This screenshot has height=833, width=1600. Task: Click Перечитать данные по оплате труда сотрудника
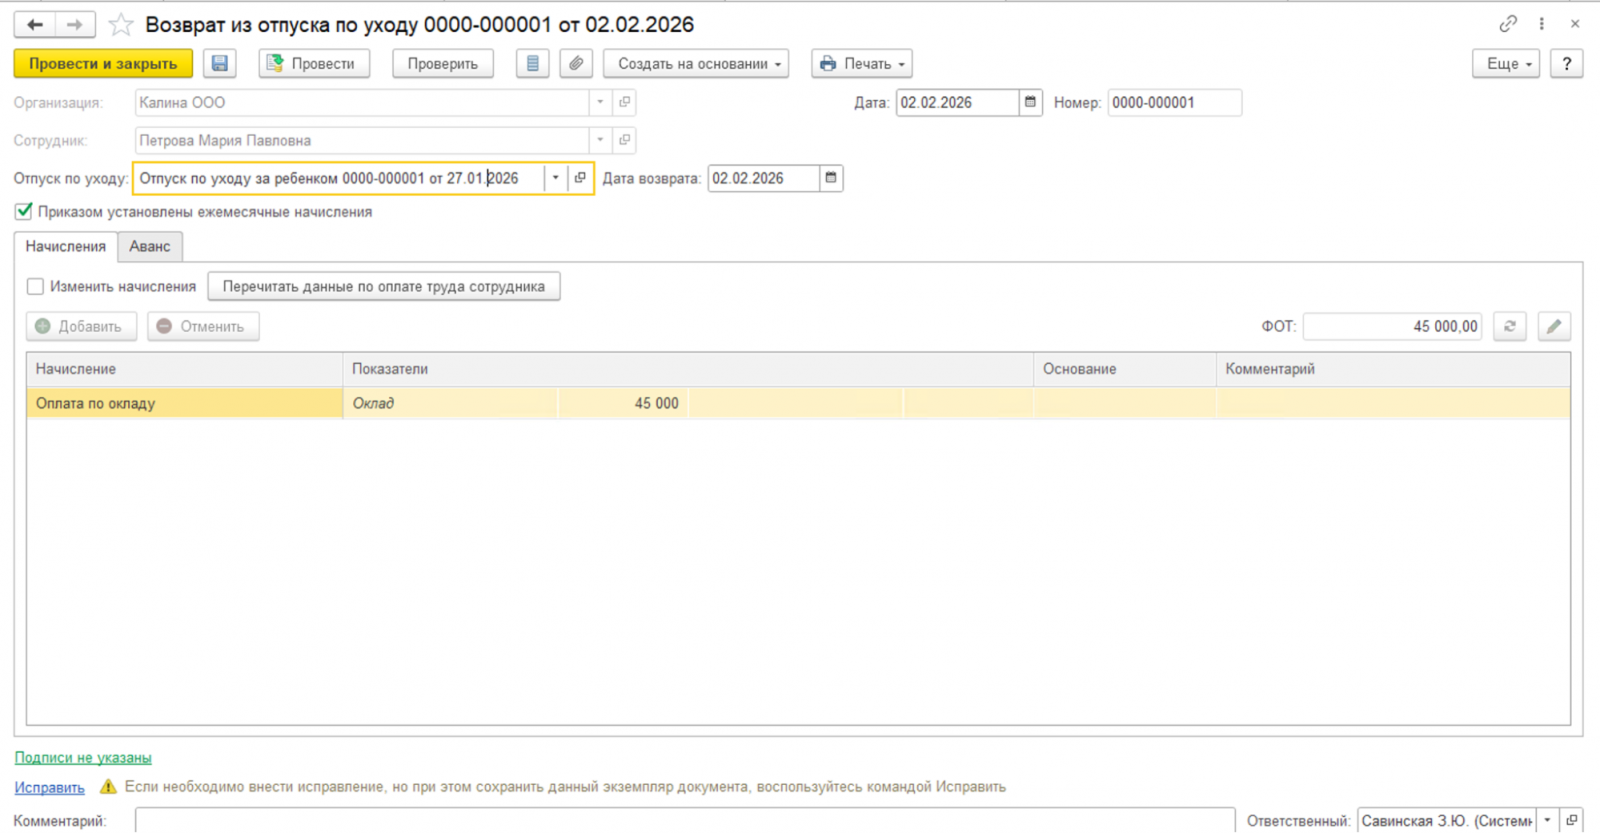[384, 287]
